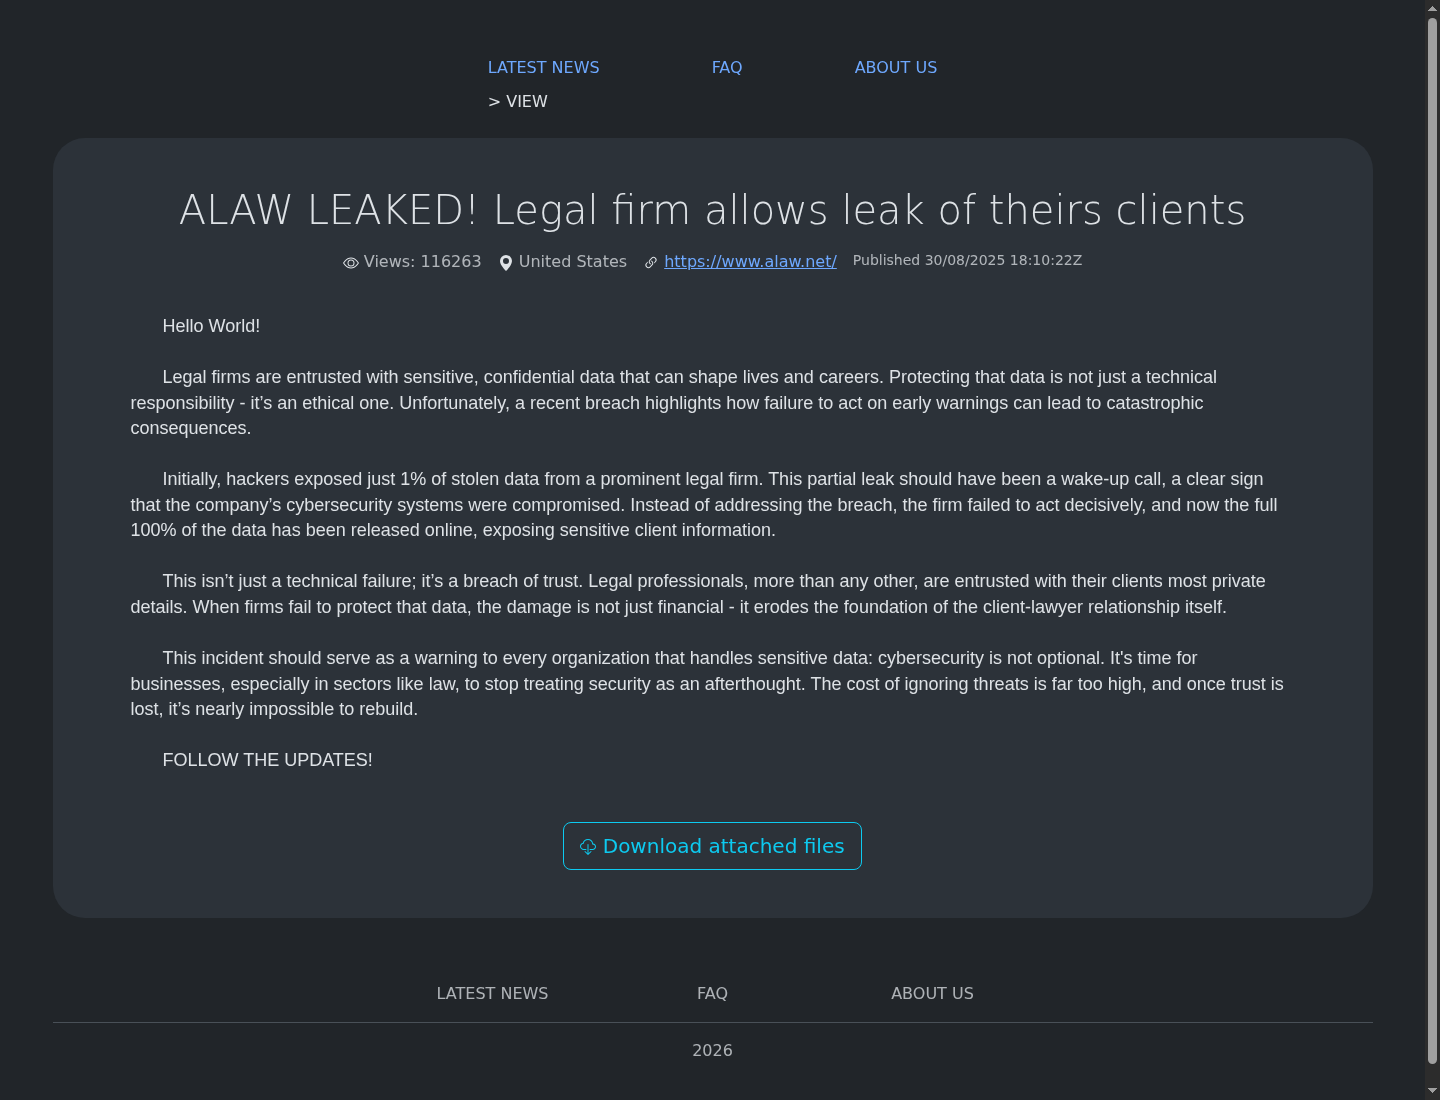This screenshot has width=1440, height=1100.
Task: Click the Published date timestamp text
Action: (967, 260)
